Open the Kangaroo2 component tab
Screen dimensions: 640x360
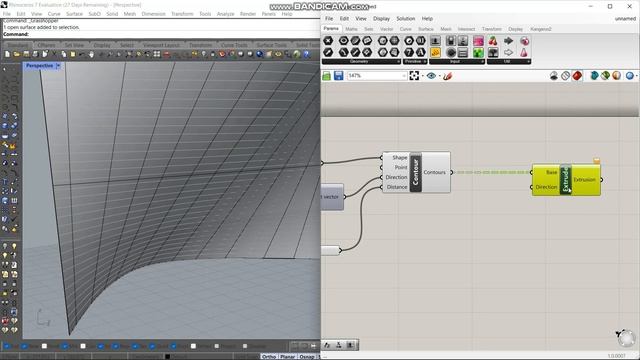(541, 29)
